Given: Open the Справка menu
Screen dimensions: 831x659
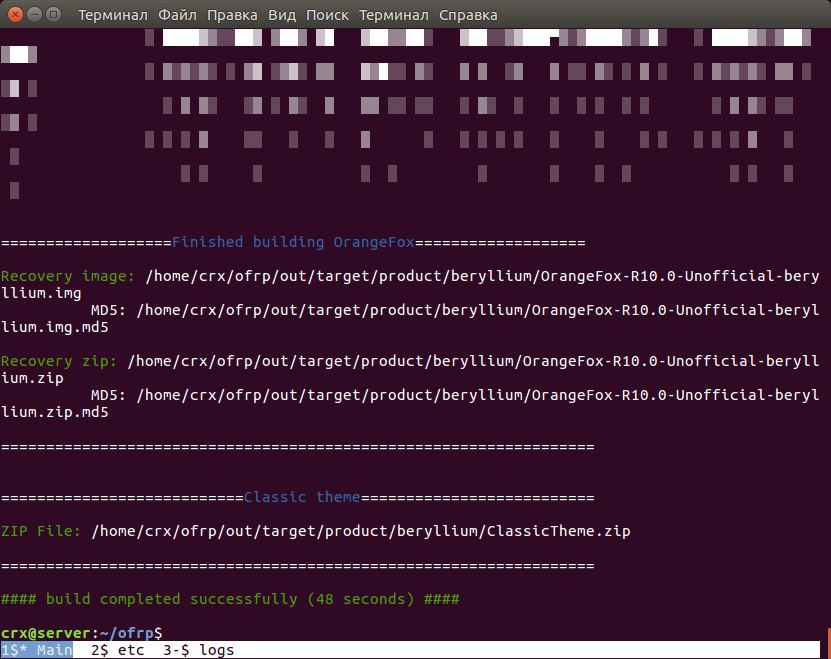Looking at the screenshot, I should (468, 15).
